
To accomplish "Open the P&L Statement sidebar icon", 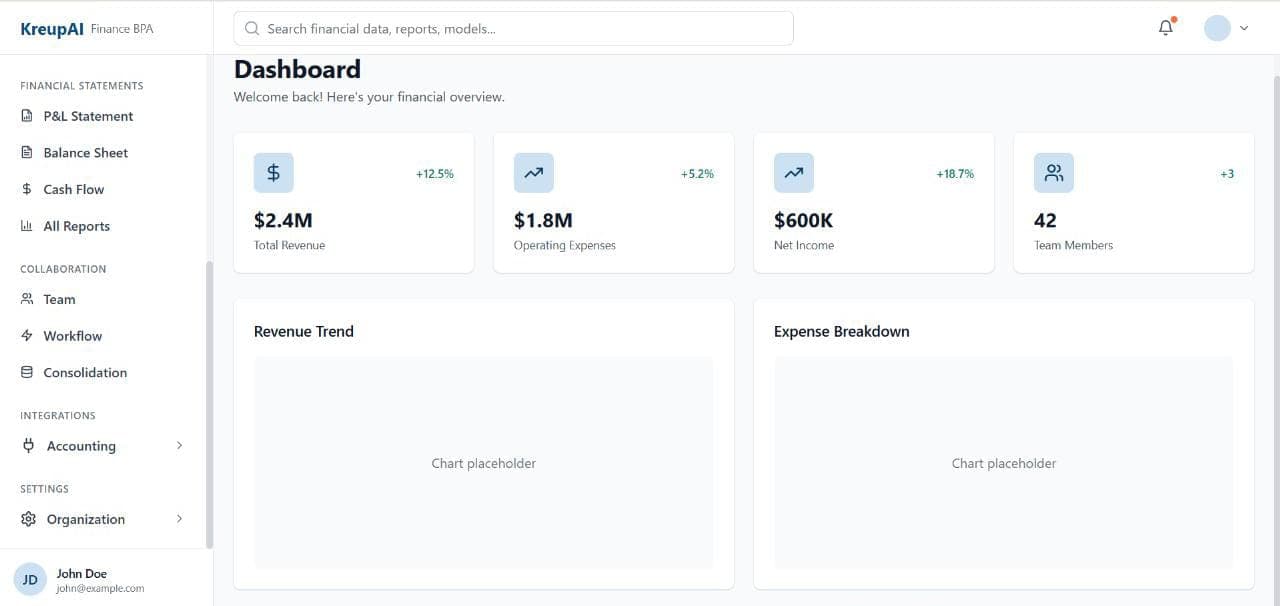I will [x=26, y=116].
